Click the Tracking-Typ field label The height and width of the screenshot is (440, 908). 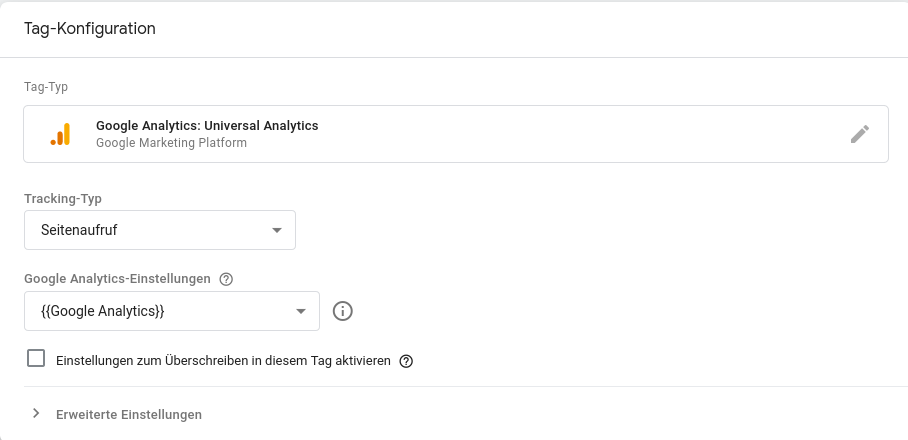[63, 198]
